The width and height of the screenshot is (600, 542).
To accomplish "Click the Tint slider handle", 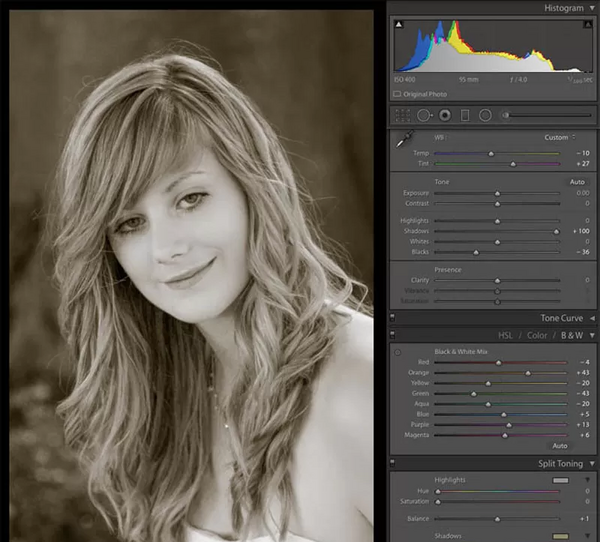I will [513, 164].
